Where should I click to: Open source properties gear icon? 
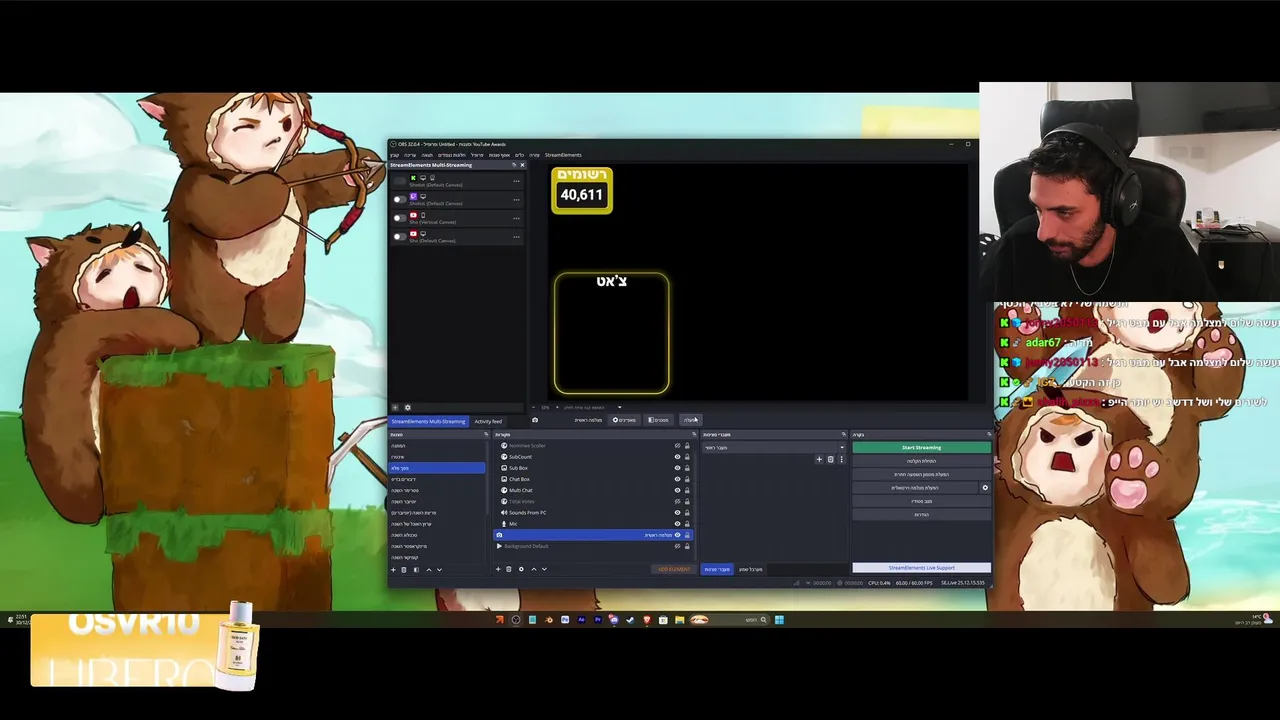click(521, 569)
